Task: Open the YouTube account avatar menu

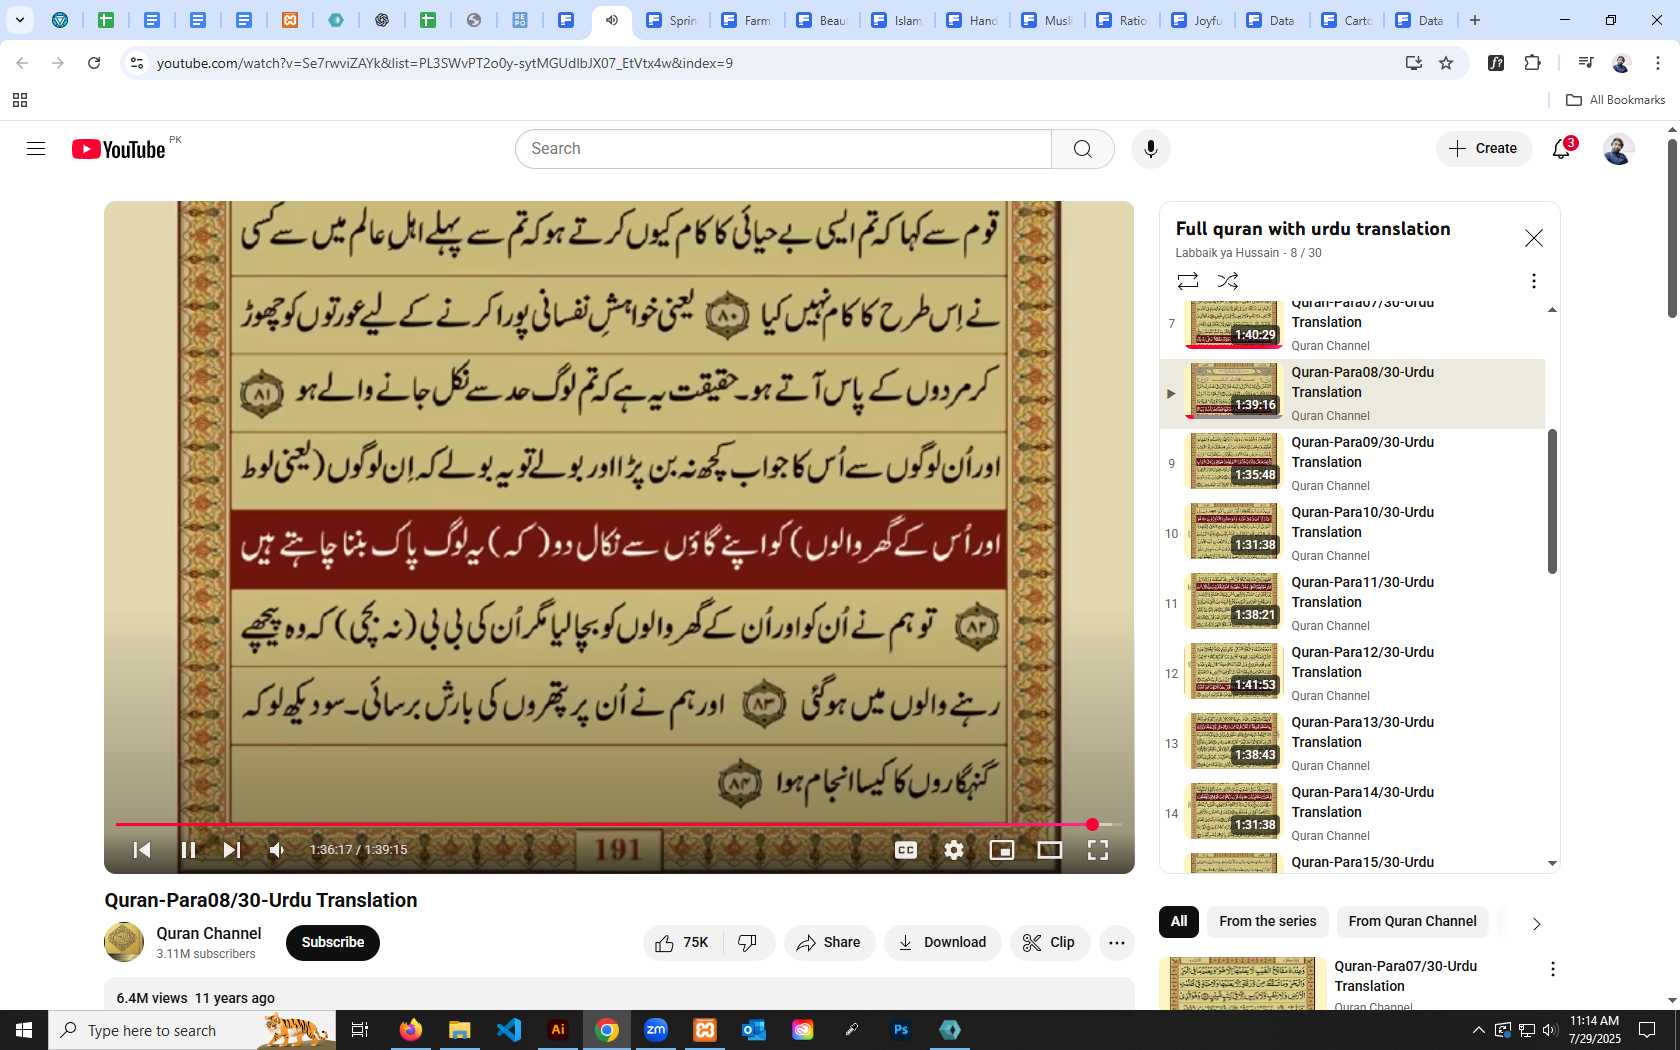Action: (x=1618, y=149)
